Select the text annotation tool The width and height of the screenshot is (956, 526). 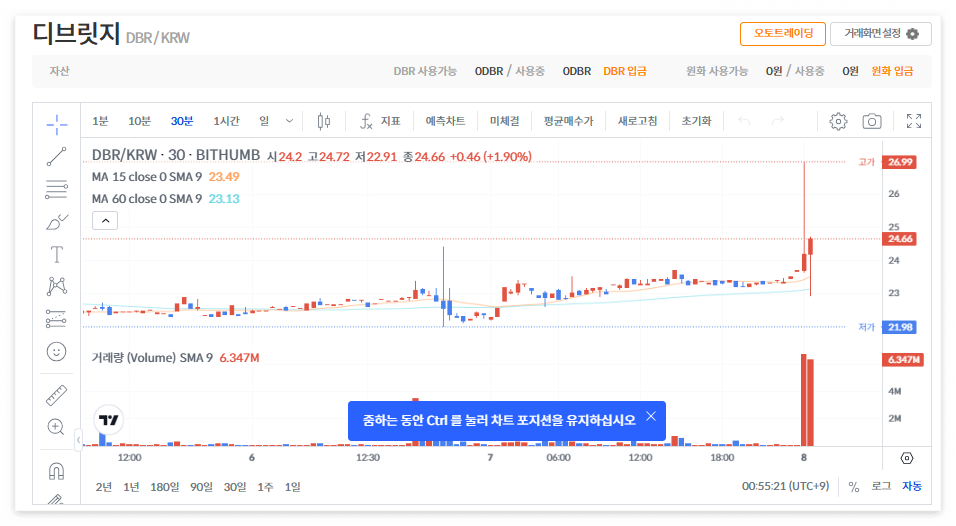57,254
